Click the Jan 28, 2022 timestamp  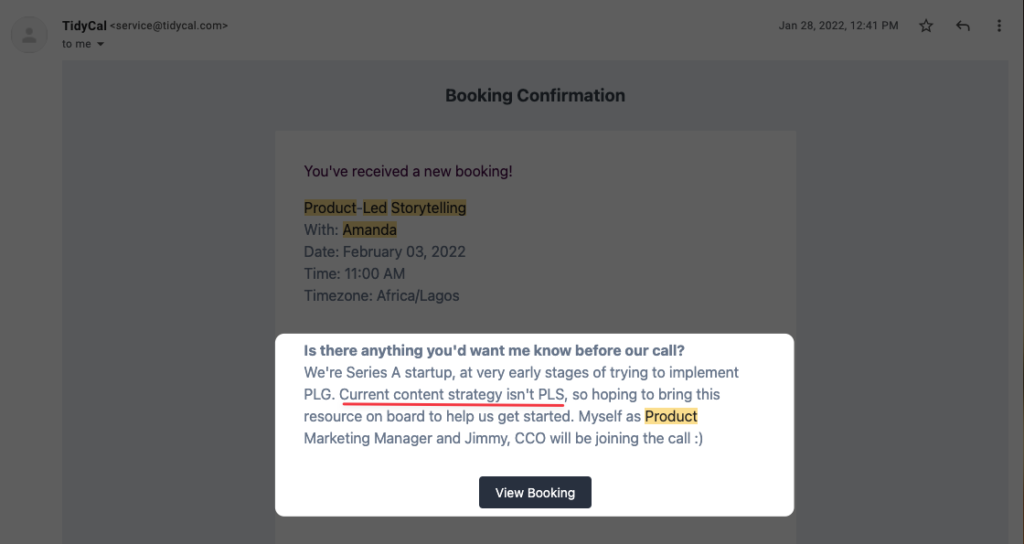point(838,25)
